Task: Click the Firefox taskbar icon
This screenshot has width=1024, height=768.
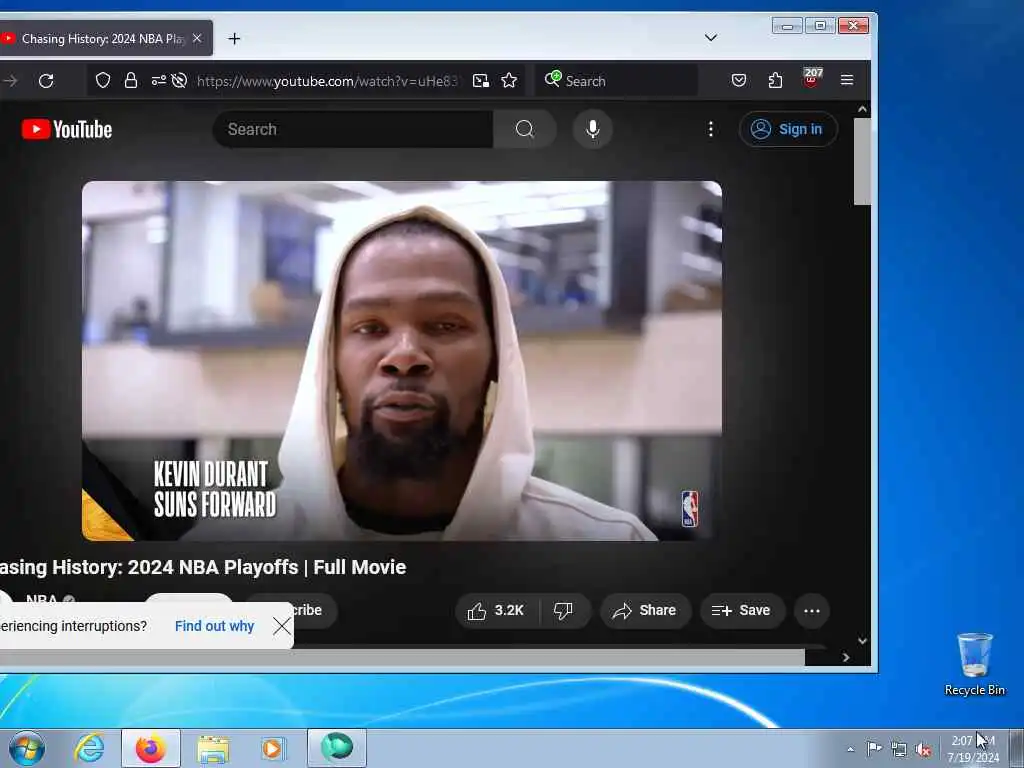Action: pos(151,748)
